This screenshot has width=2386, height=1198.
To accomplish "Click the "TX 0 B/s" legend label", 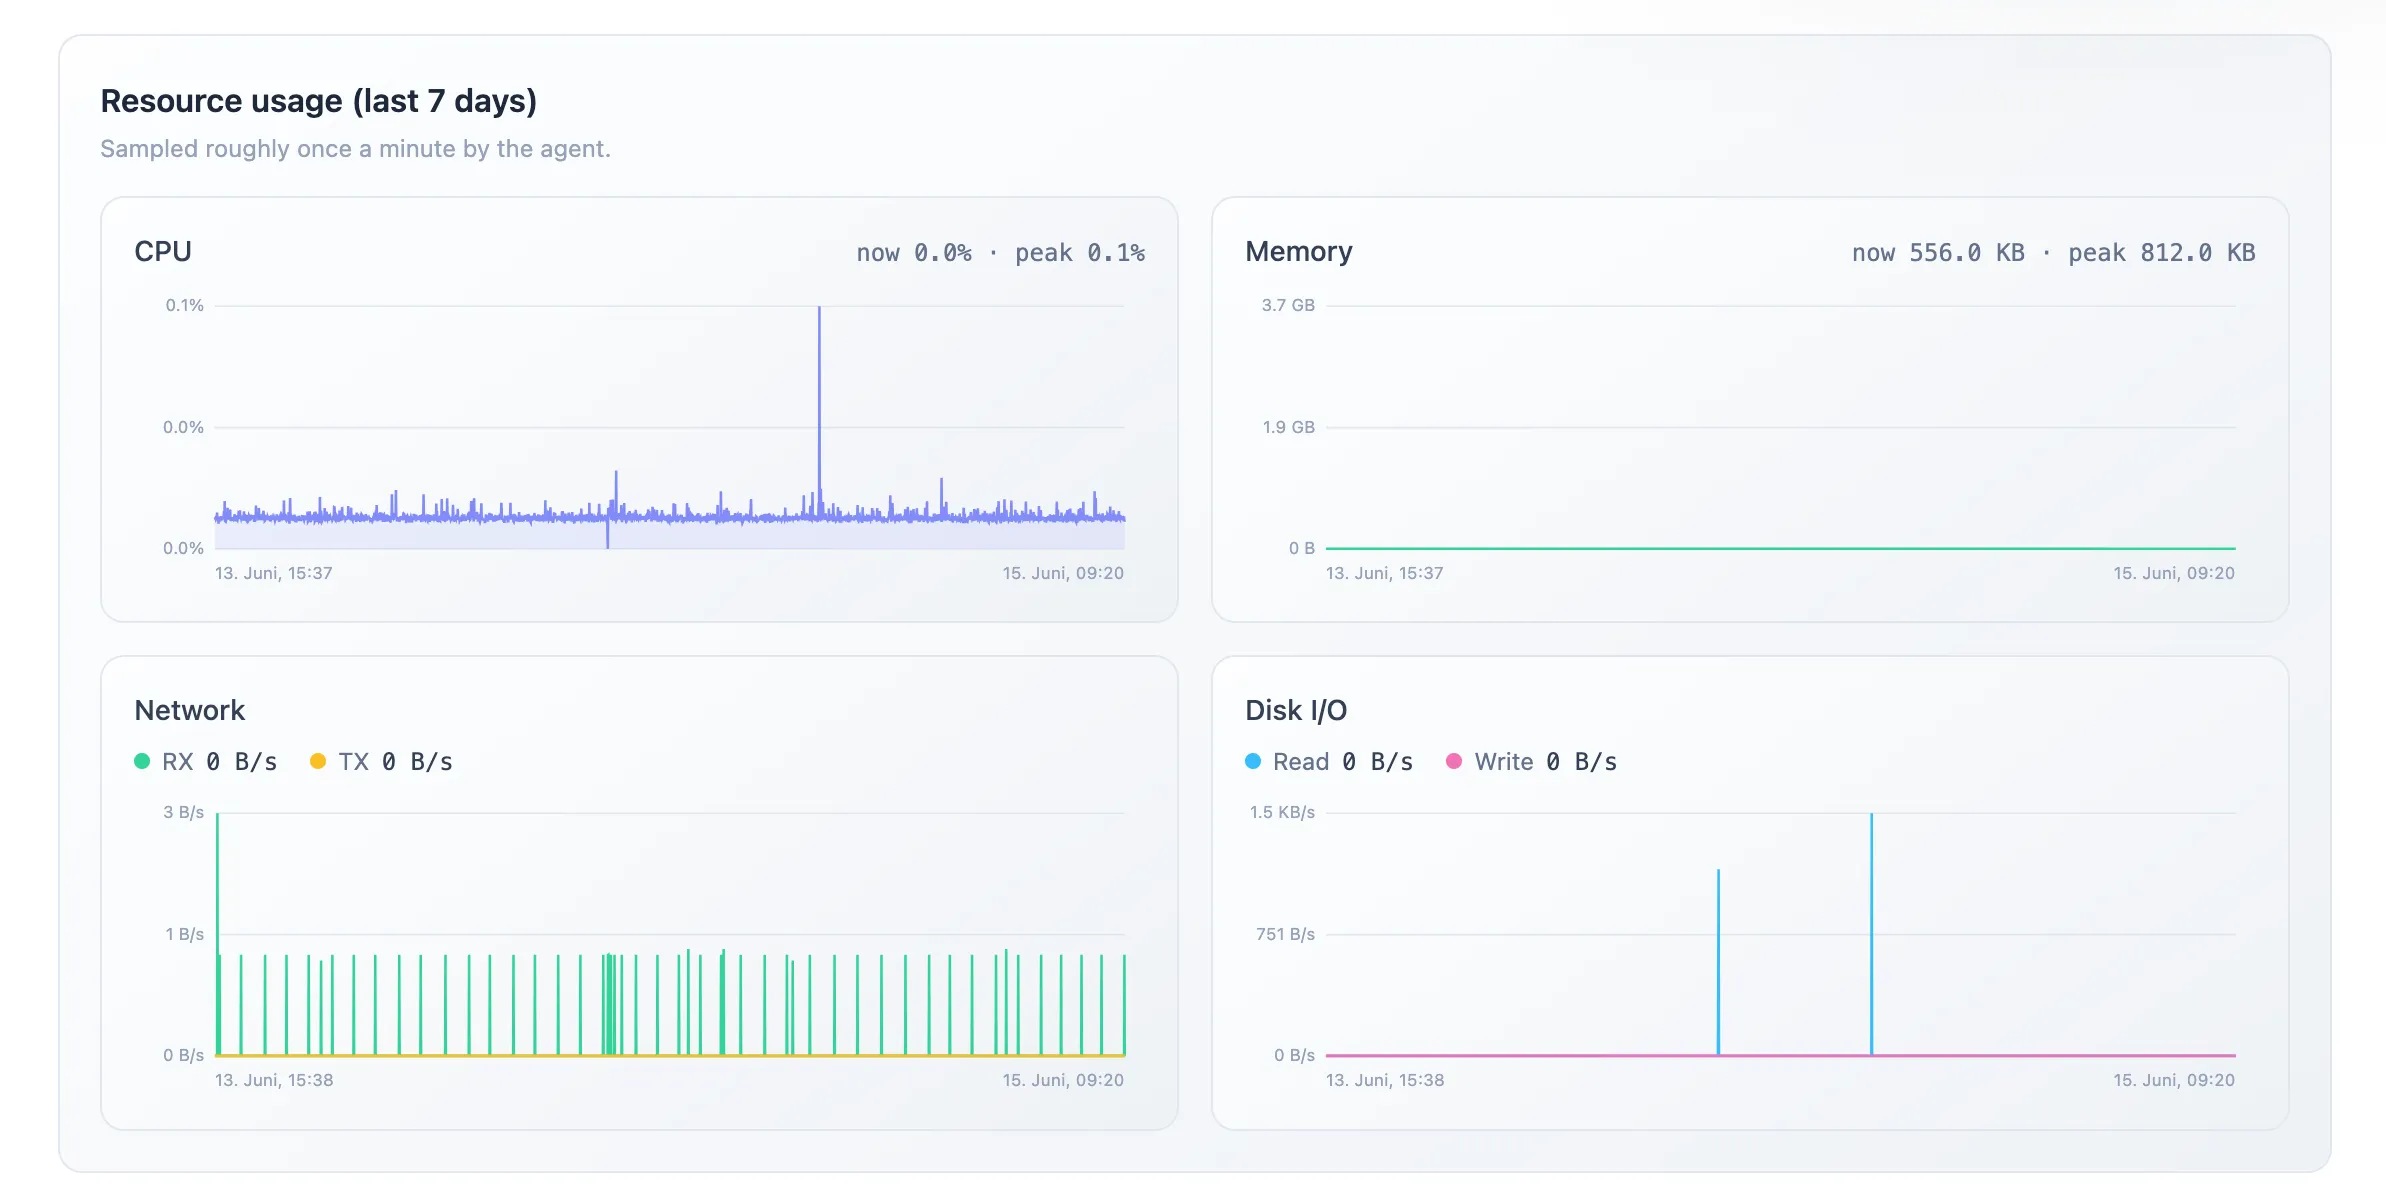I will 396,762.
